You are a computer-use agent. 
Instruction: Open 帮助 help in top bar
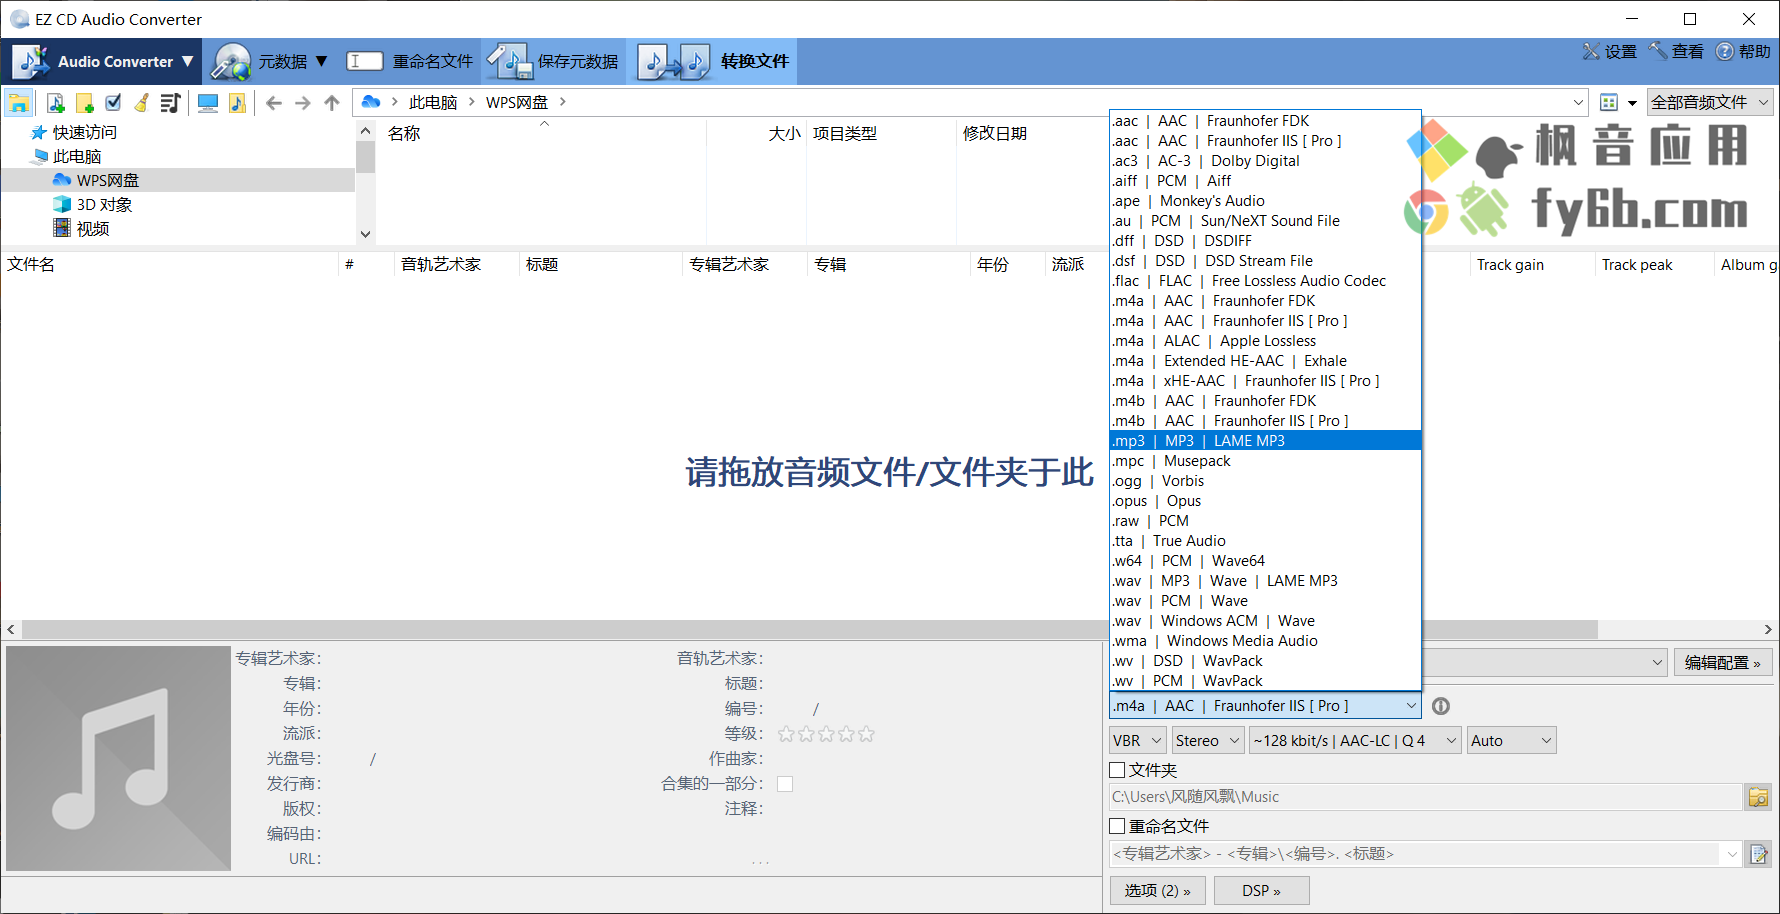click(x=1743, y=52)
